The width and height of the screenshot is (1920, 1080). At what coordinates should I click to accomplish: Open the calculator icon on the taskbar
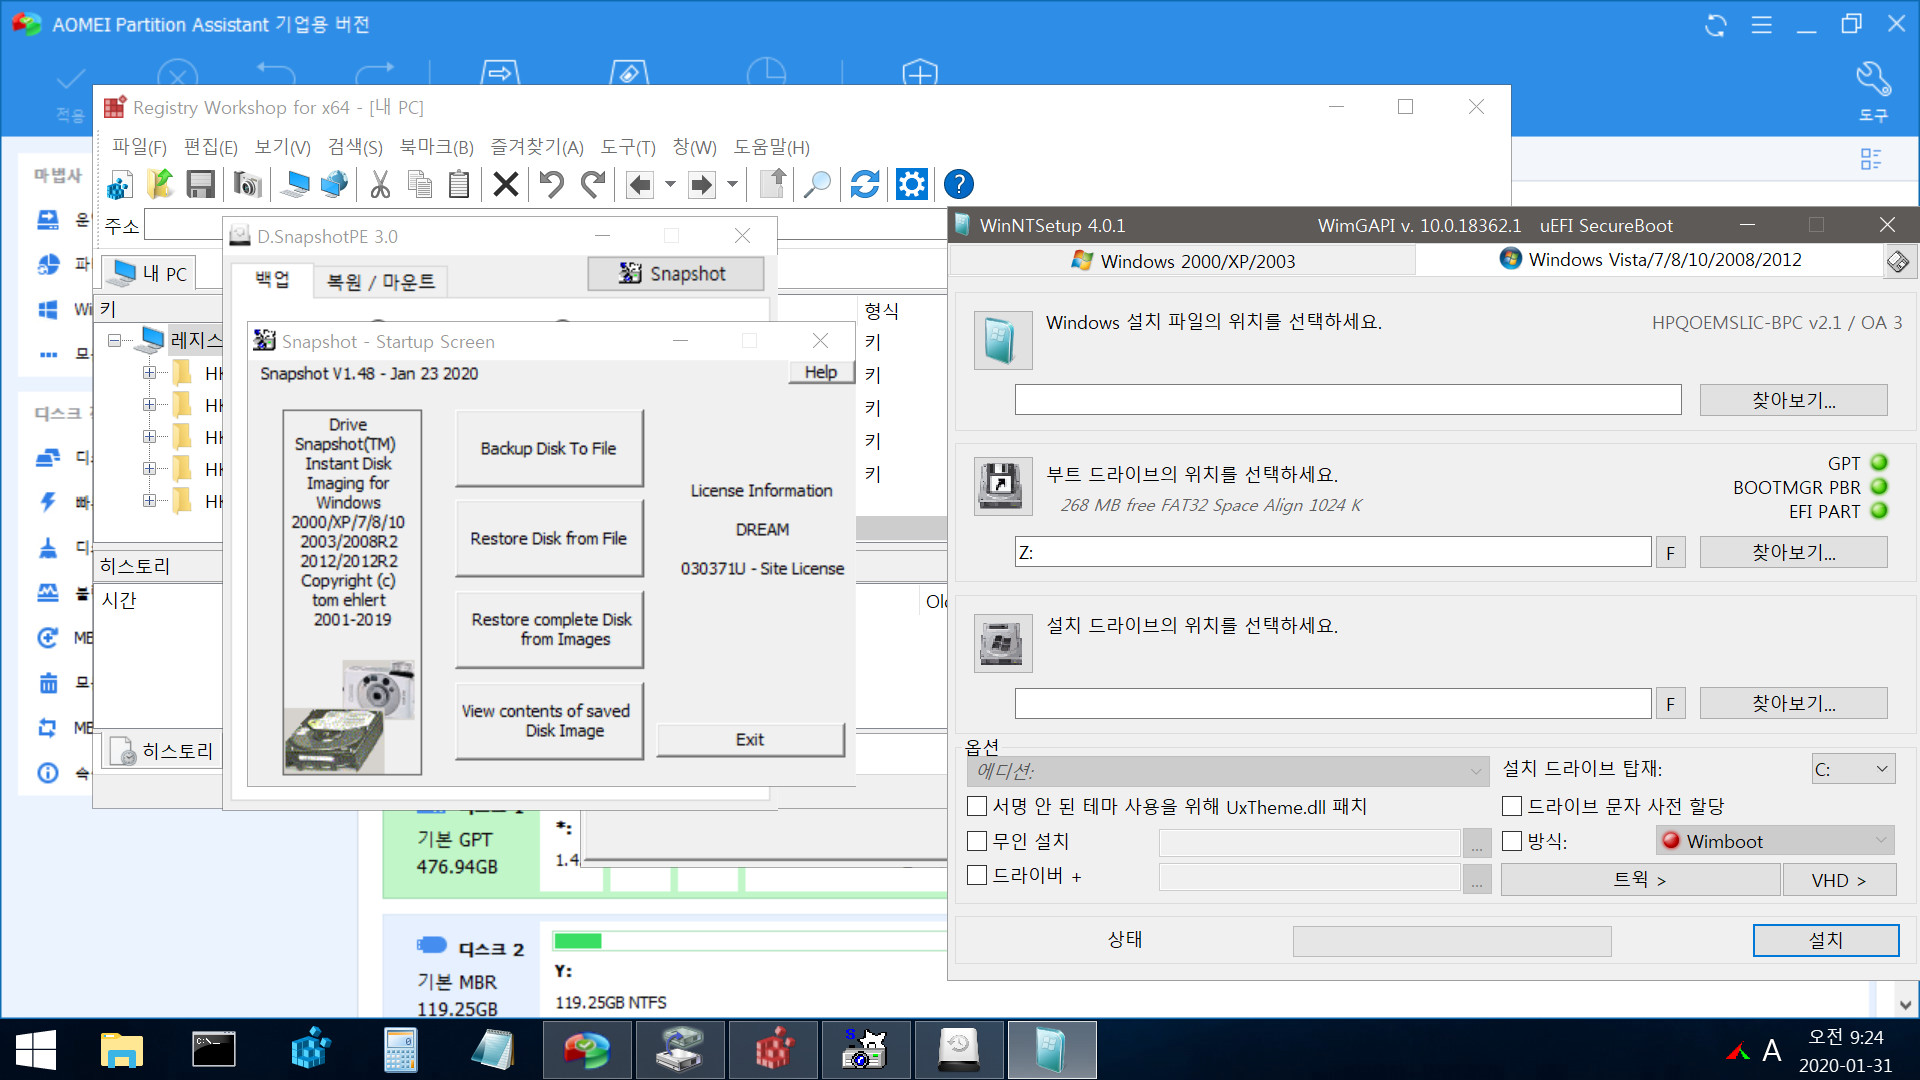400,1050
